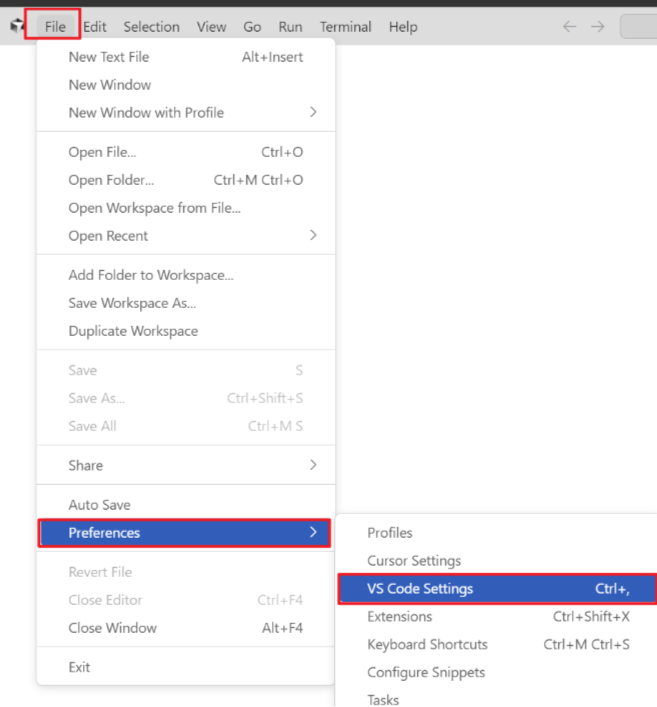Choose New Window
657x707 pixels.
(186, 85)
